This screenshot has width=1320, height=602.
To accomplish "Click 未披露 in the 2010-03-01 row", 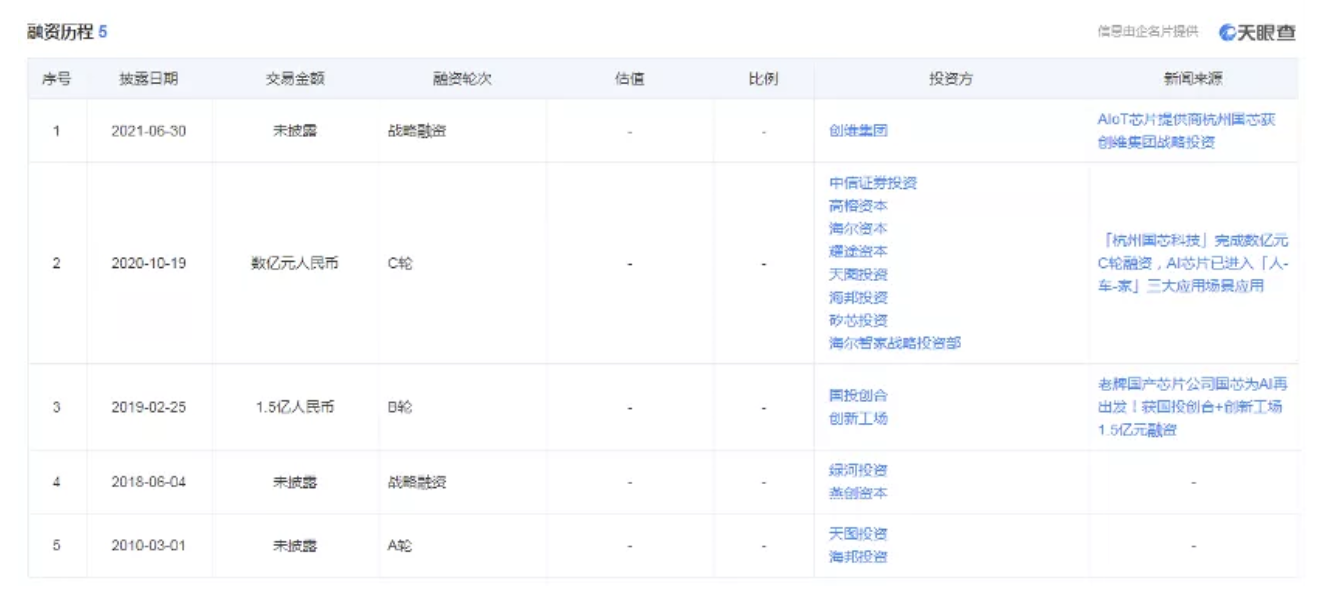I will pos(295,546).
